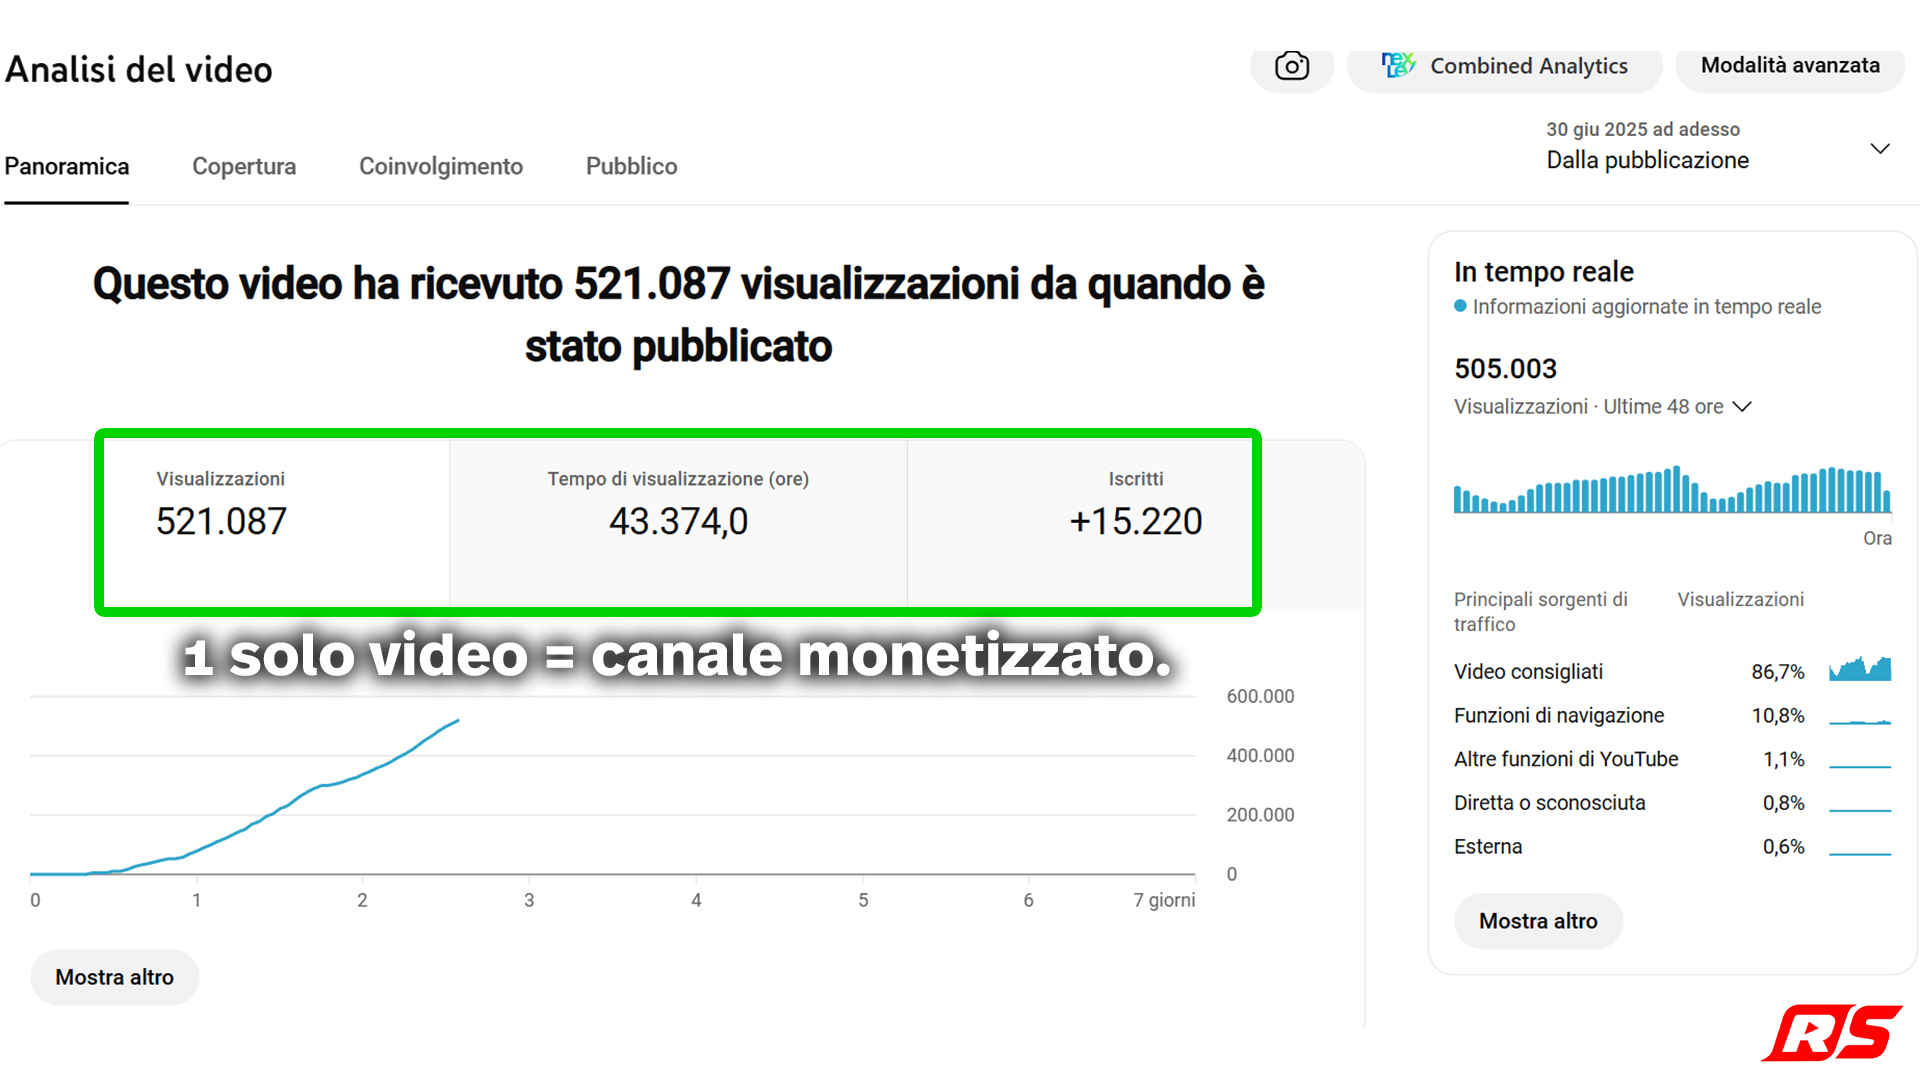This screenshot has width=1920, height=1080.
Task: Select the Tempo di visualizzazione metric card
Action: tap(678, 522)
